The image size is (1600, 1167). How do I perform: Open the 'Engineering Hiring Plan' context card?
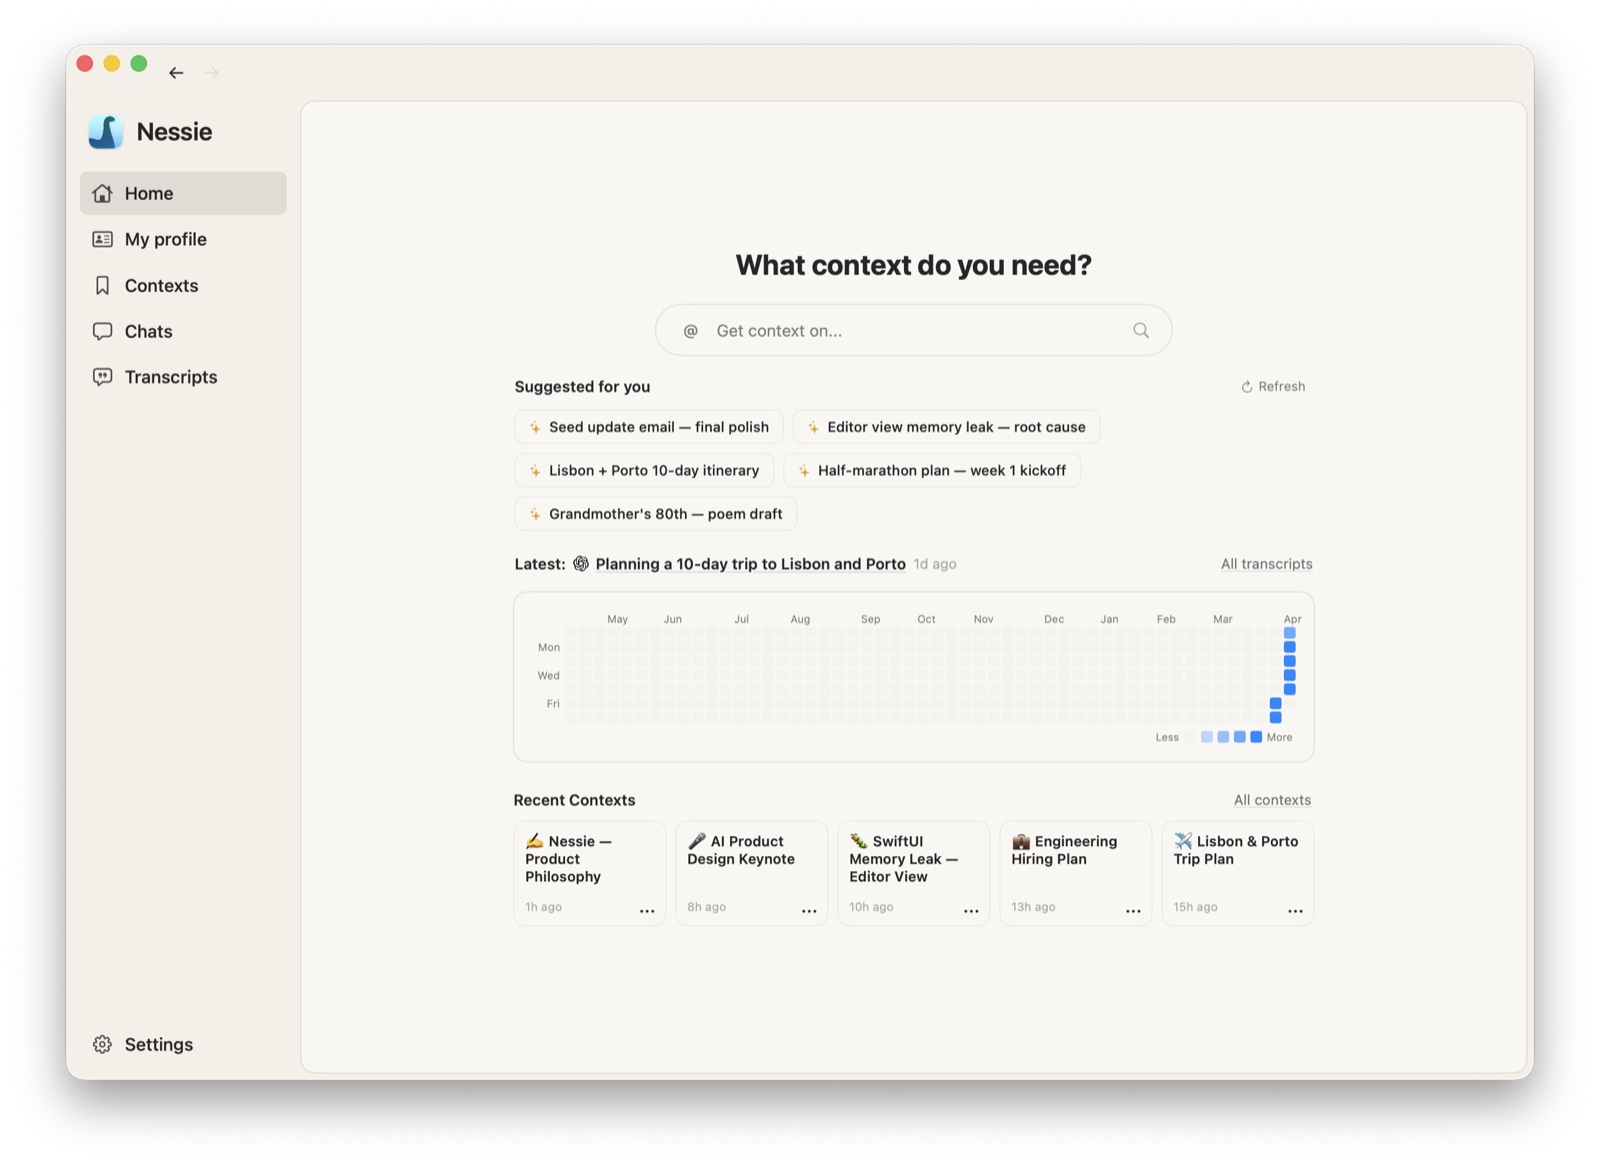point(1076,873)
